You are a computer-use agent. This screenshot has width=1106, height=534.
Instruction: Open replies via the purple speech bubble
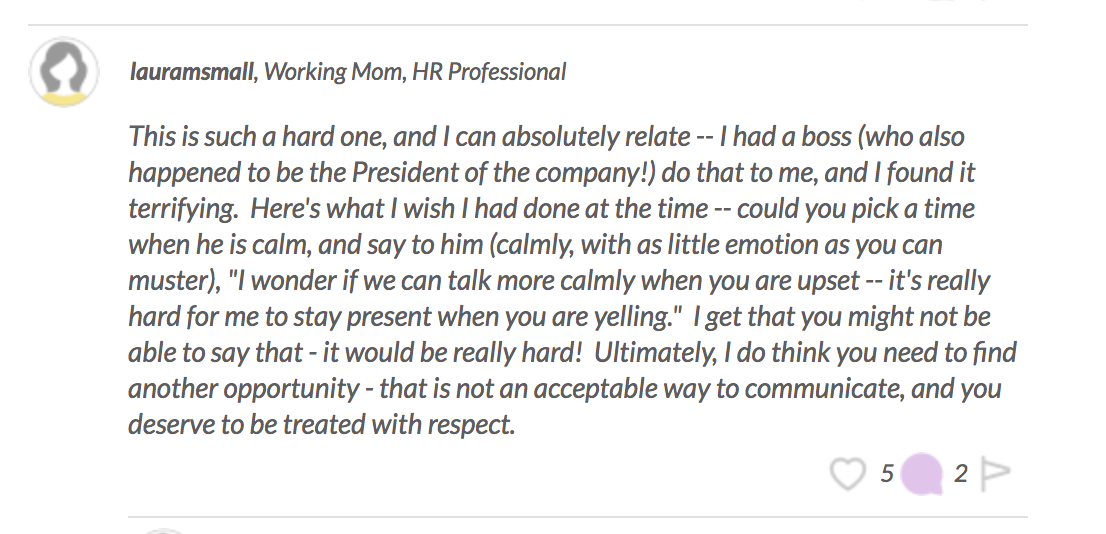click(922, 474)
